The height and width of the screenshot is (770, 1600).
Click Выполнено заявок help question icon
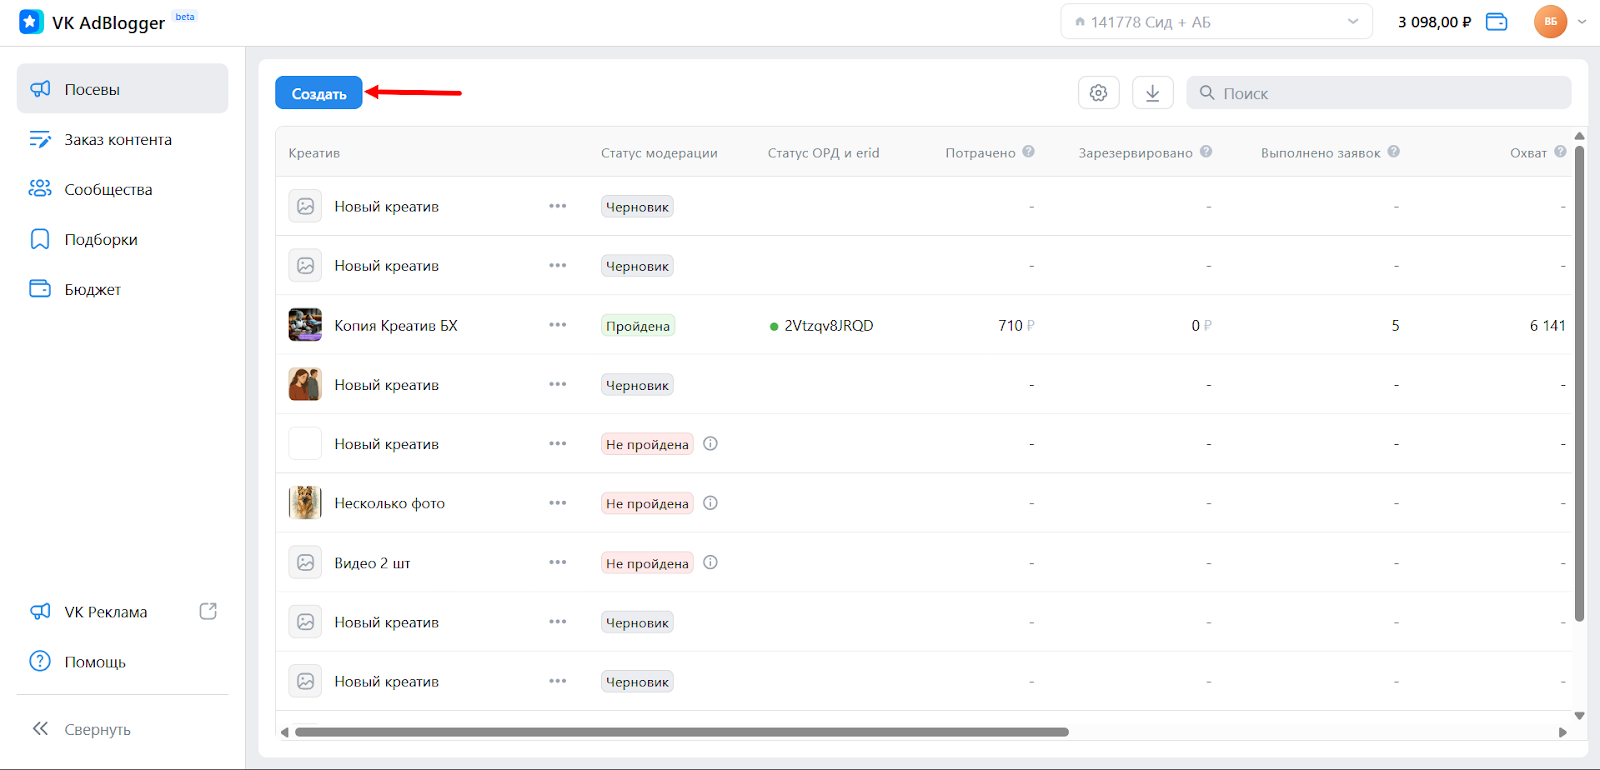[1393, 152]
